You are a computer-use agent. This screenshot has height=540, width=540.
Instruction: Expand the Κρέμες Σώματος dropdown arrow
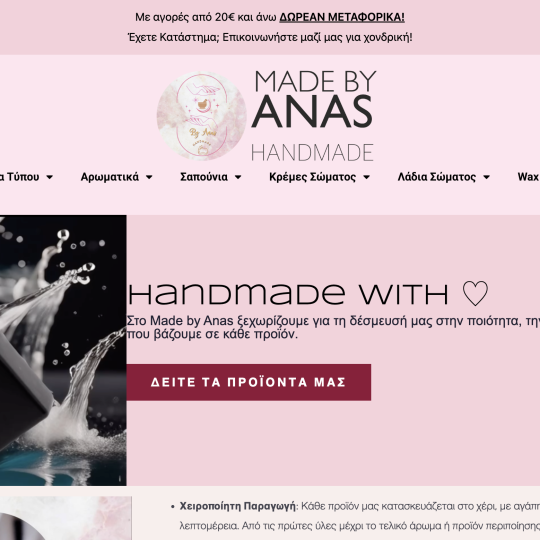pyautogui.click(x=366, y=177)
